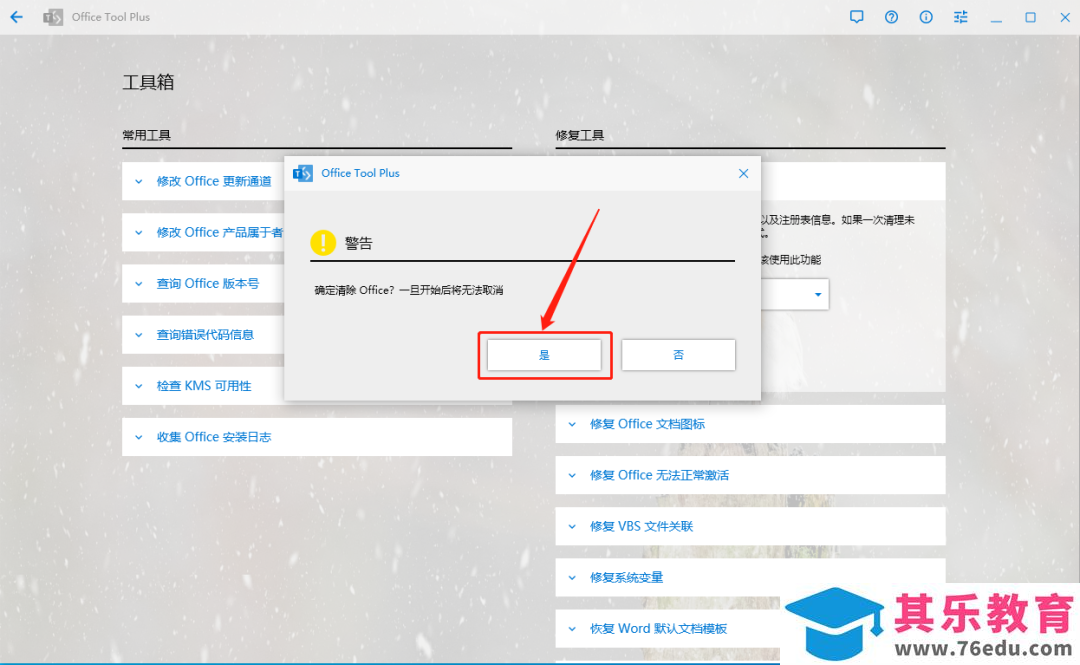Open 查询错误代码信息 tool

[205, 335]
